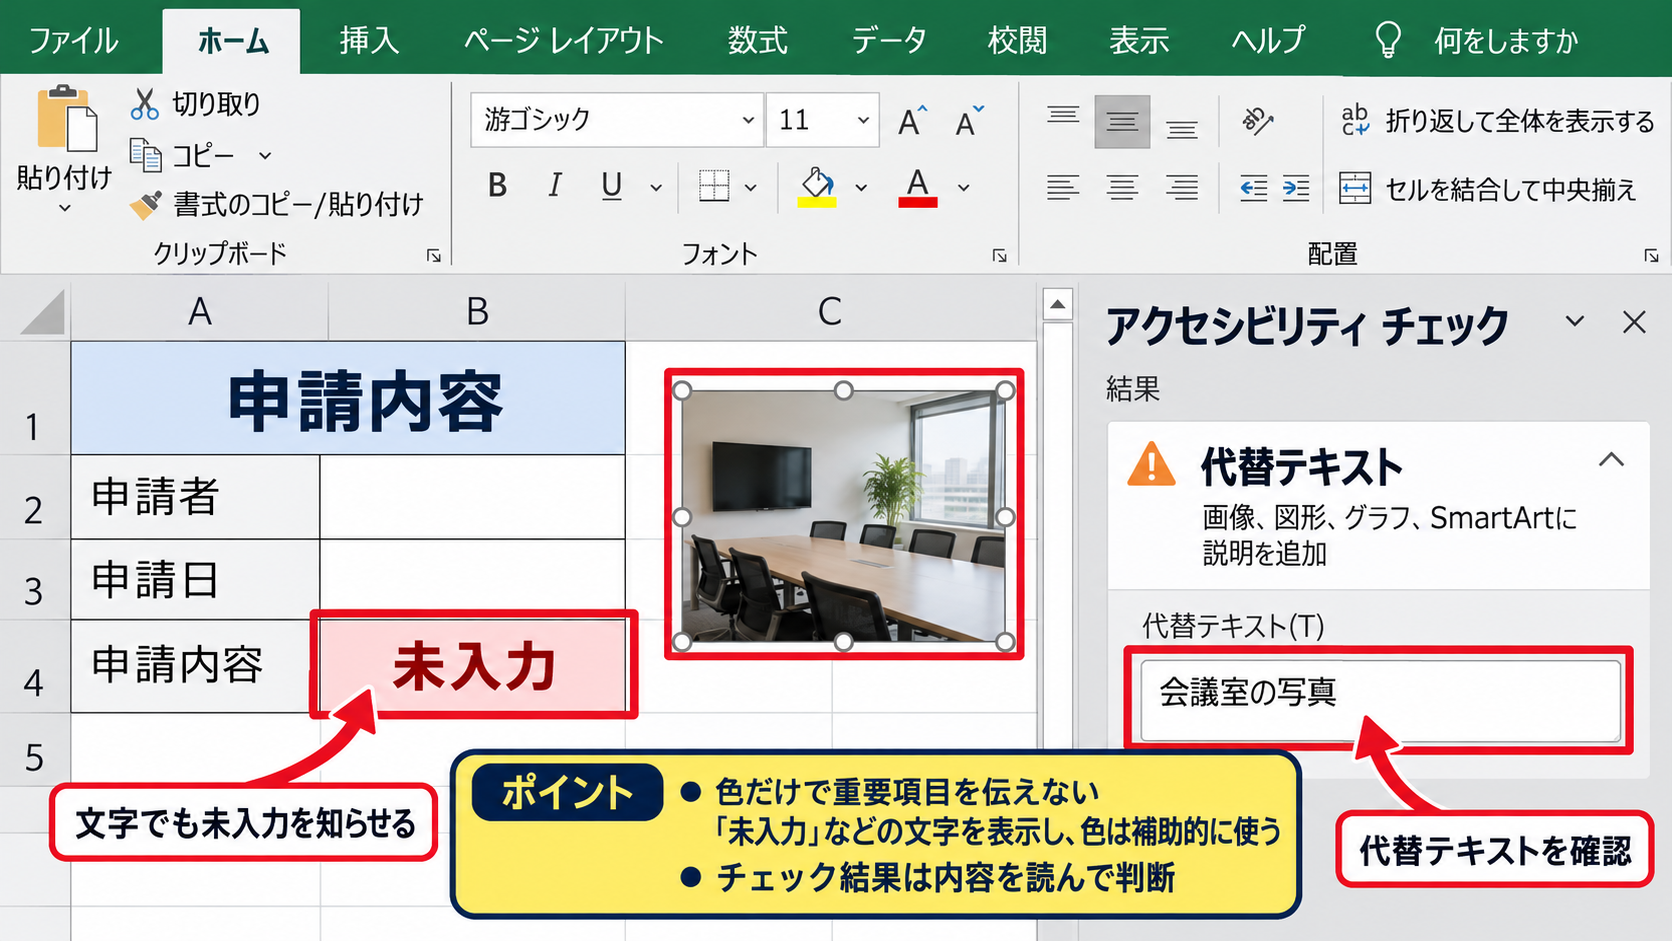The image size is (1672, 941).
Task: Switch to the 校閲 tab
Action: click(x=1017, y=40)
